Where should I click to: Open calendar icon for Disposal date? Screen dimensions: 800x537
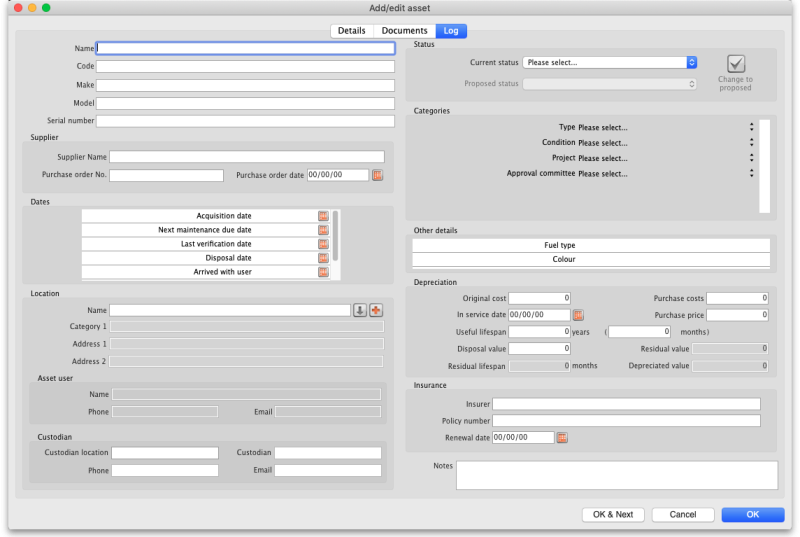(x=323, y=258)
